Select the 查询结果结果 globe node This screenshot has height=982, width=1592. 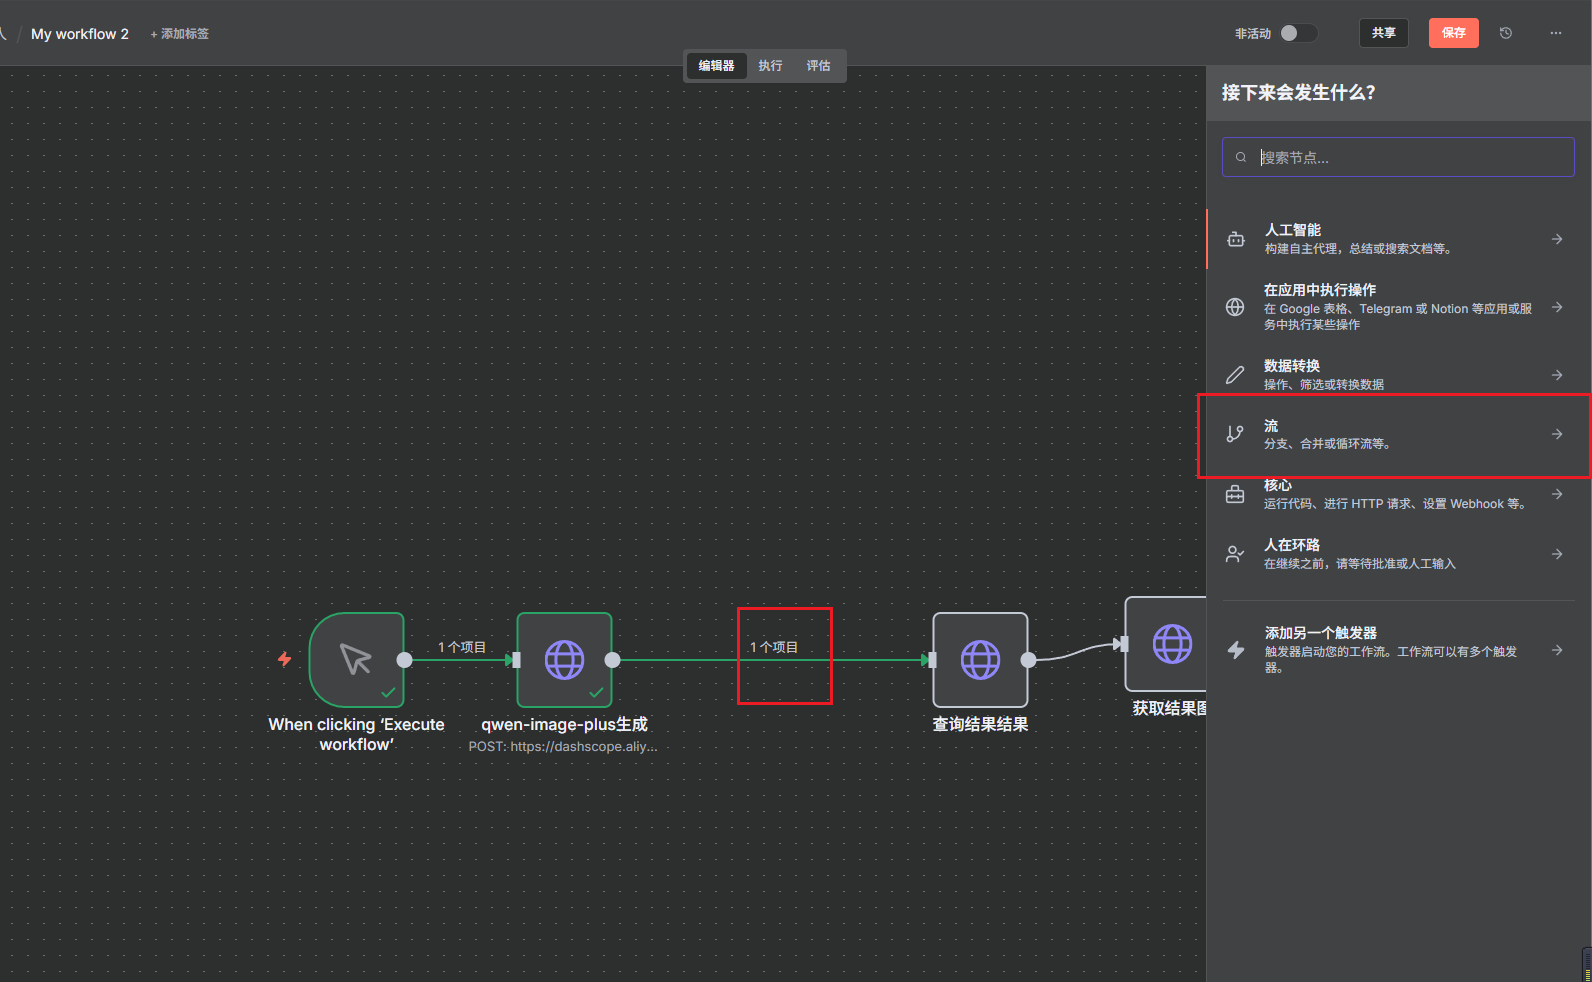[x=980, y=660]
